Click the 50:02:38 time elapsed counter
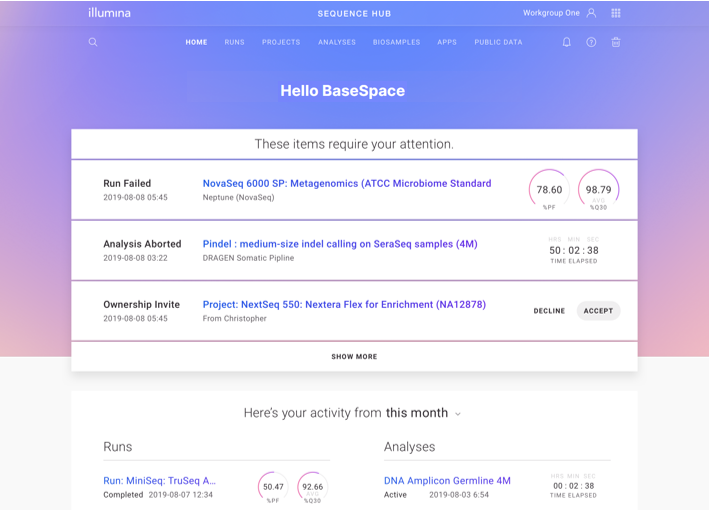The image size is (709, 512). [574, 250]
